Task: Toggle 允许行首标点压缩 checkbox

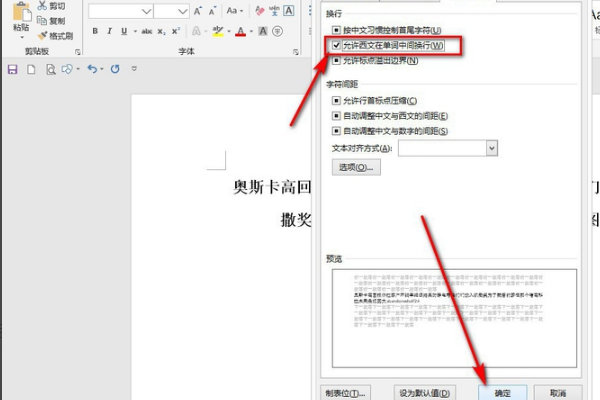Action: tap(336, 101)
